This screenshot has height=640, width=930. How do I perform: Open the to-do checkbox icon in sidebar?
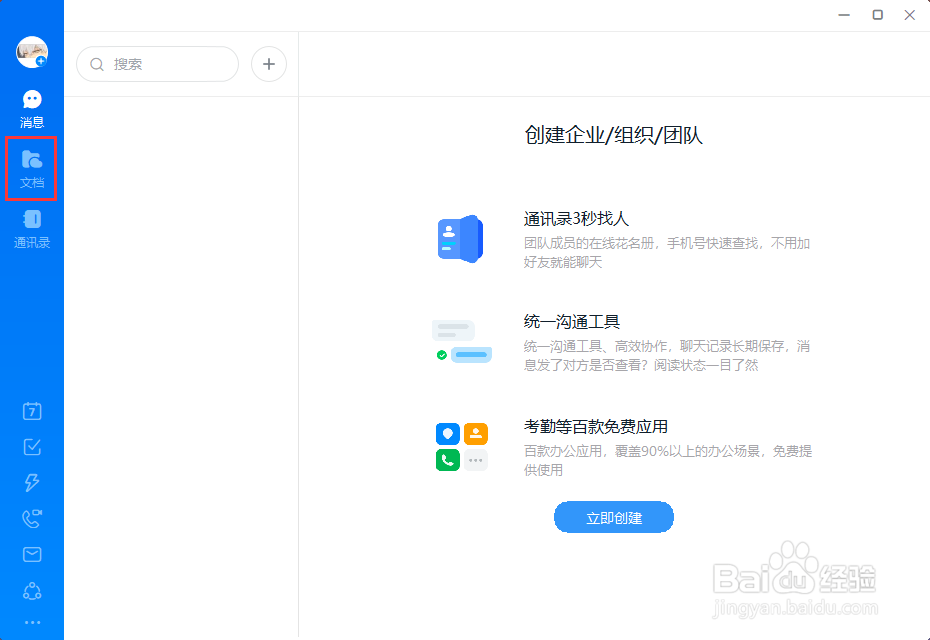tap(32, 447)
